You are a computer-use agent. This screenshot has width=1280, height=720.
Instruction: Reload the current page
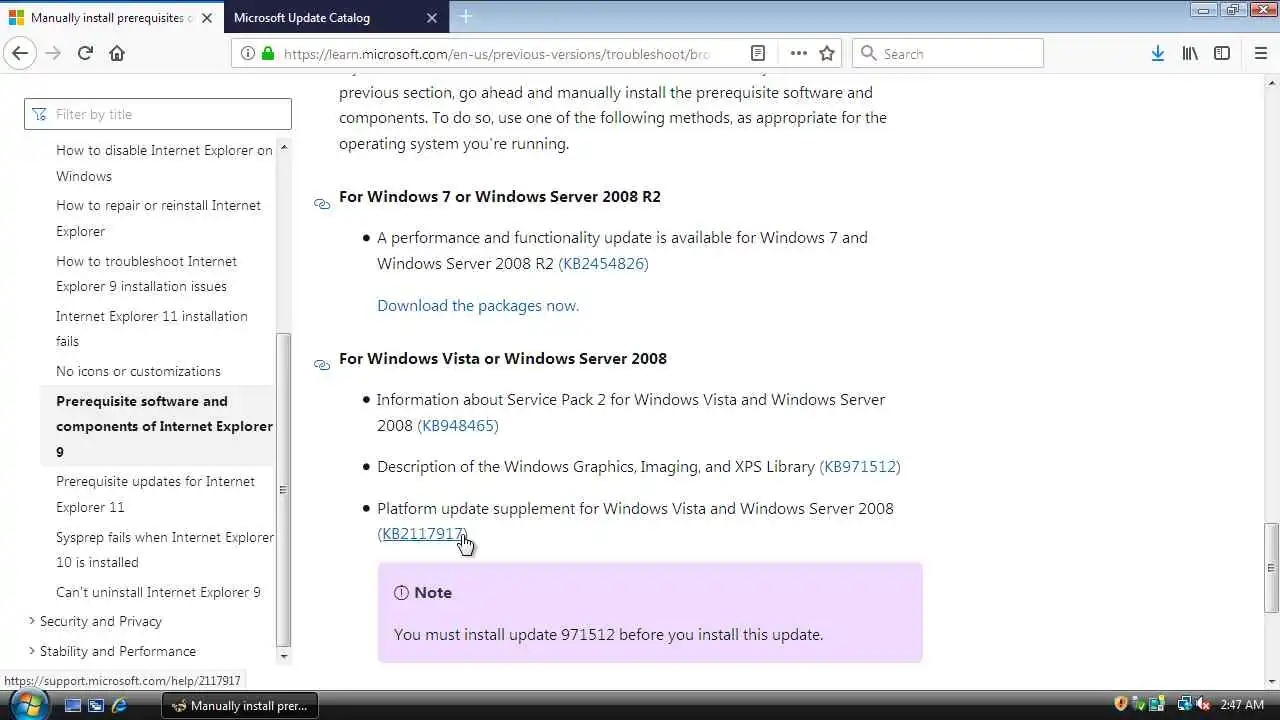(85, 53)
